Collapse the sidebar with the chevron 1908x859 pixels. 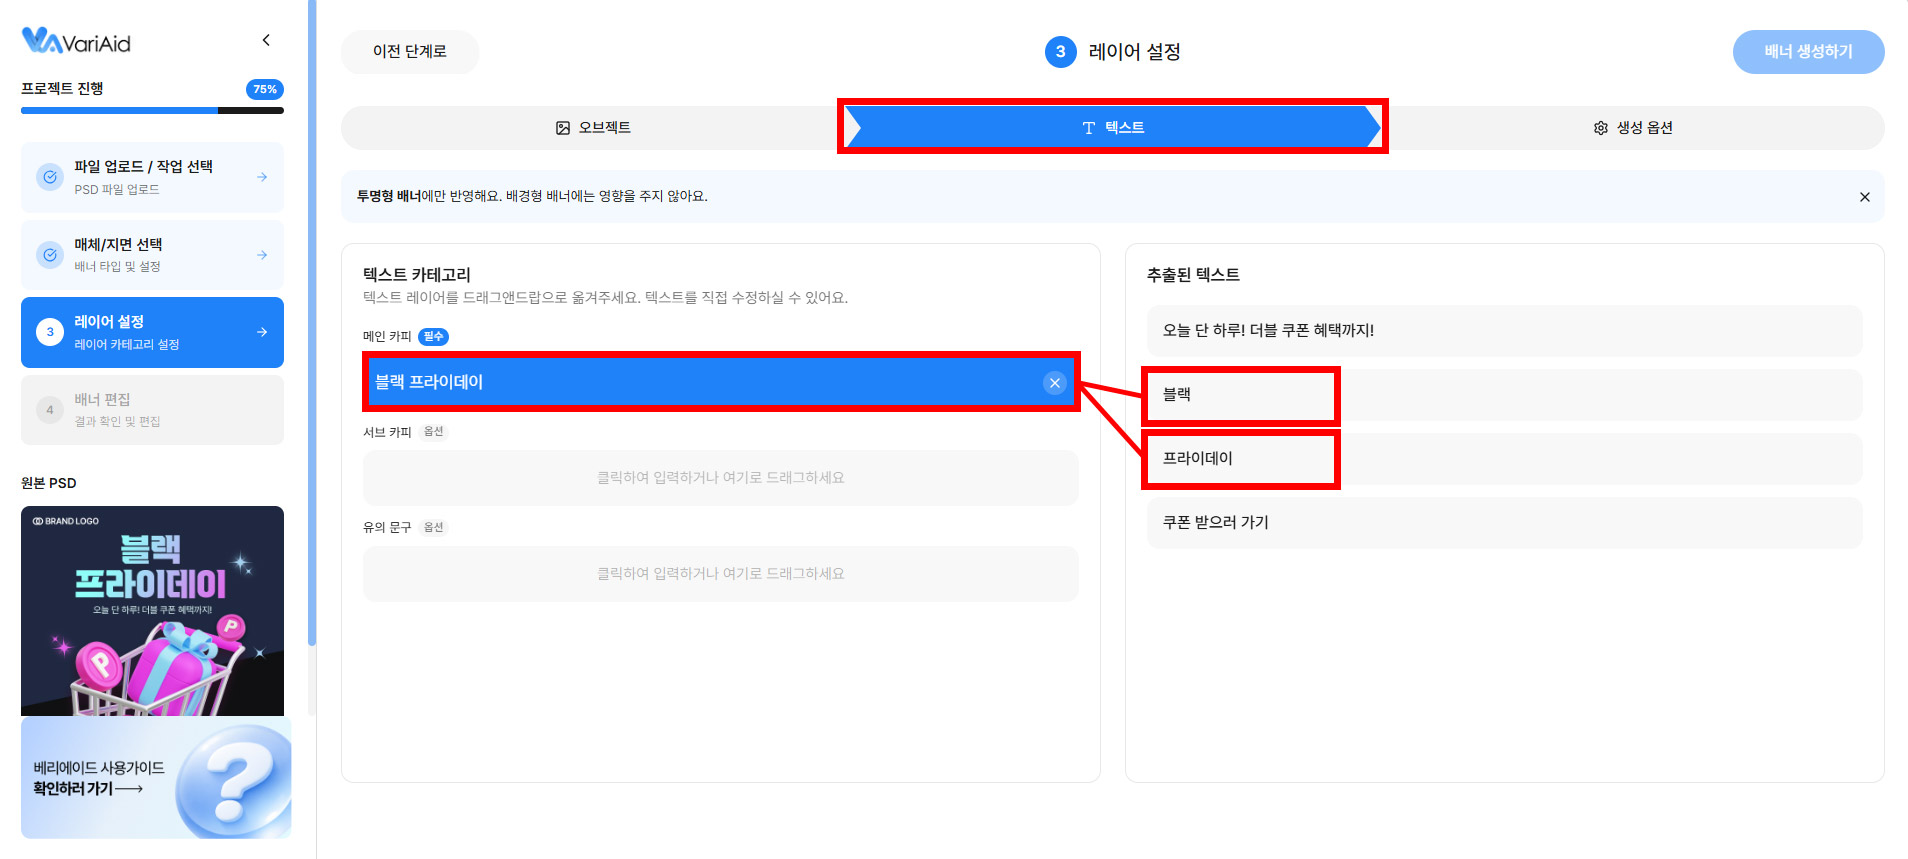coord(266,40)
